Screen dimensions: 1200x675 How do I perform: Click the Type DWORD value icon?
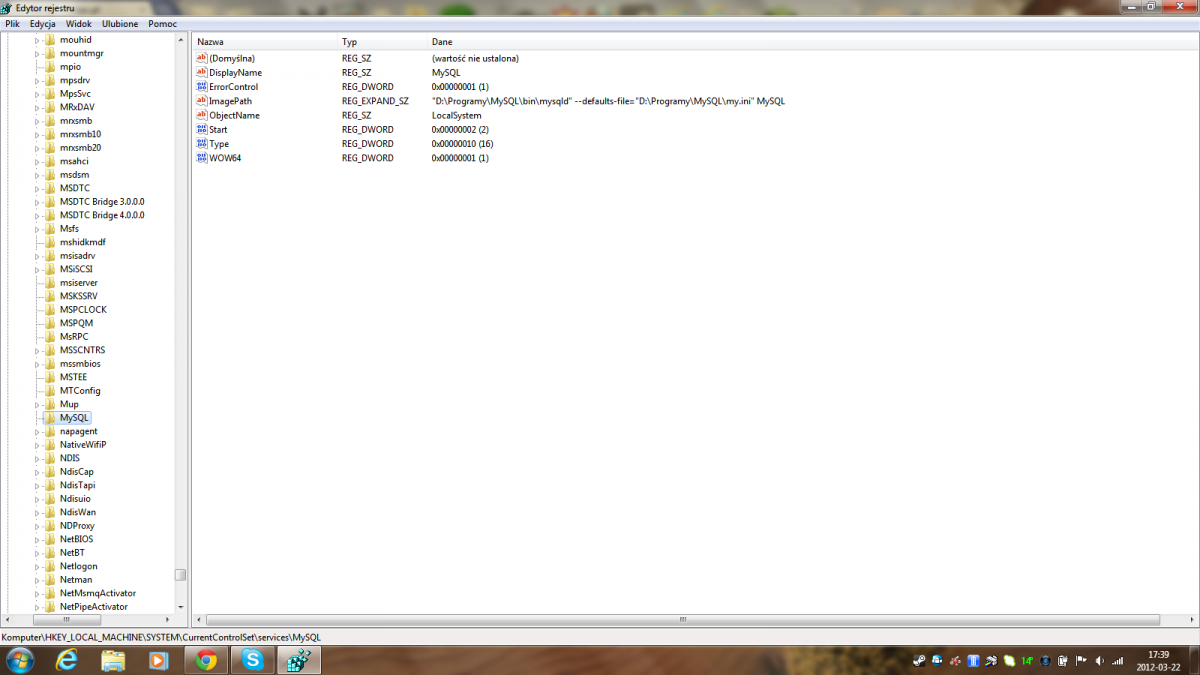tap(201, 144)
